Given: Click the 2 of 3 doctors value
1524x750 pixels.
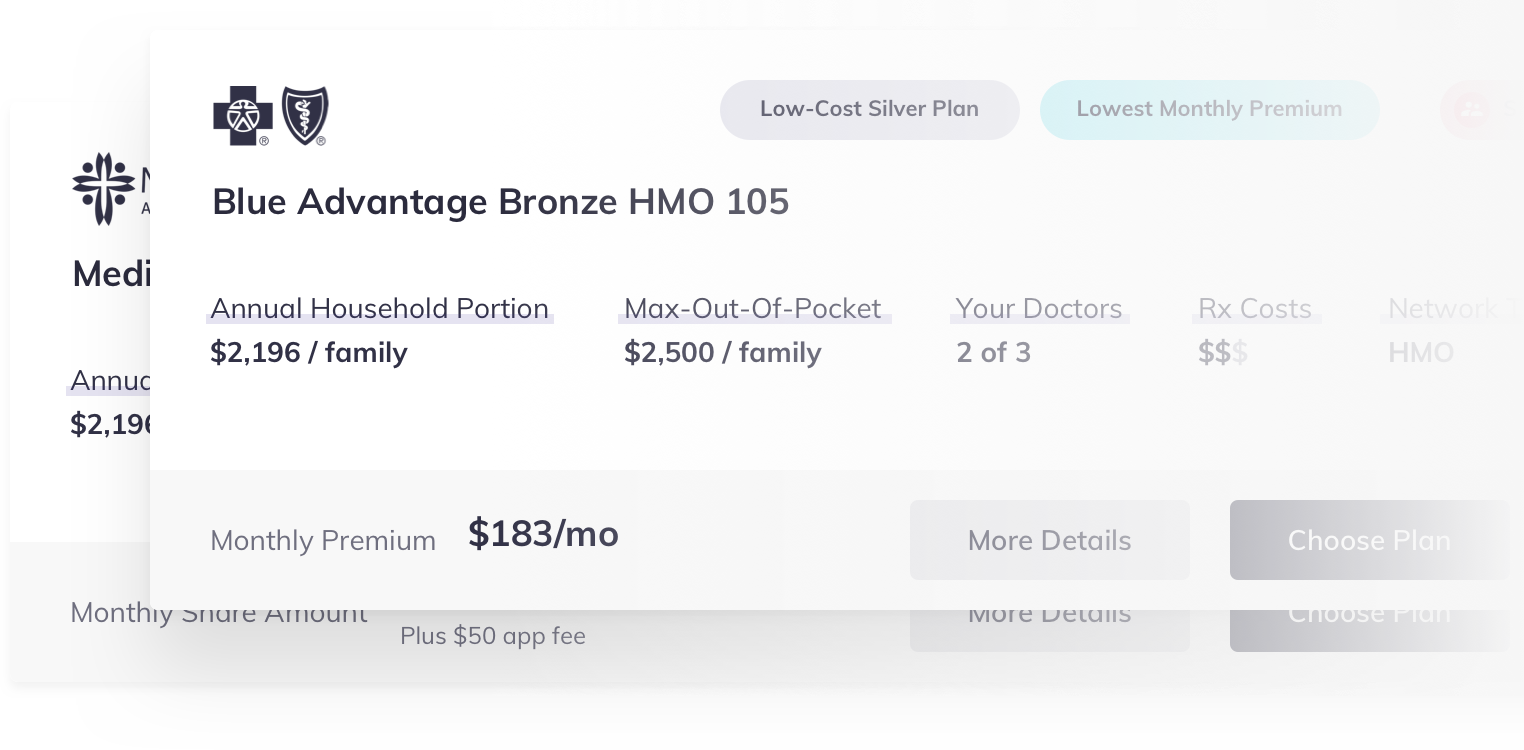Looking at the screenshot, I should coord(993,352).
